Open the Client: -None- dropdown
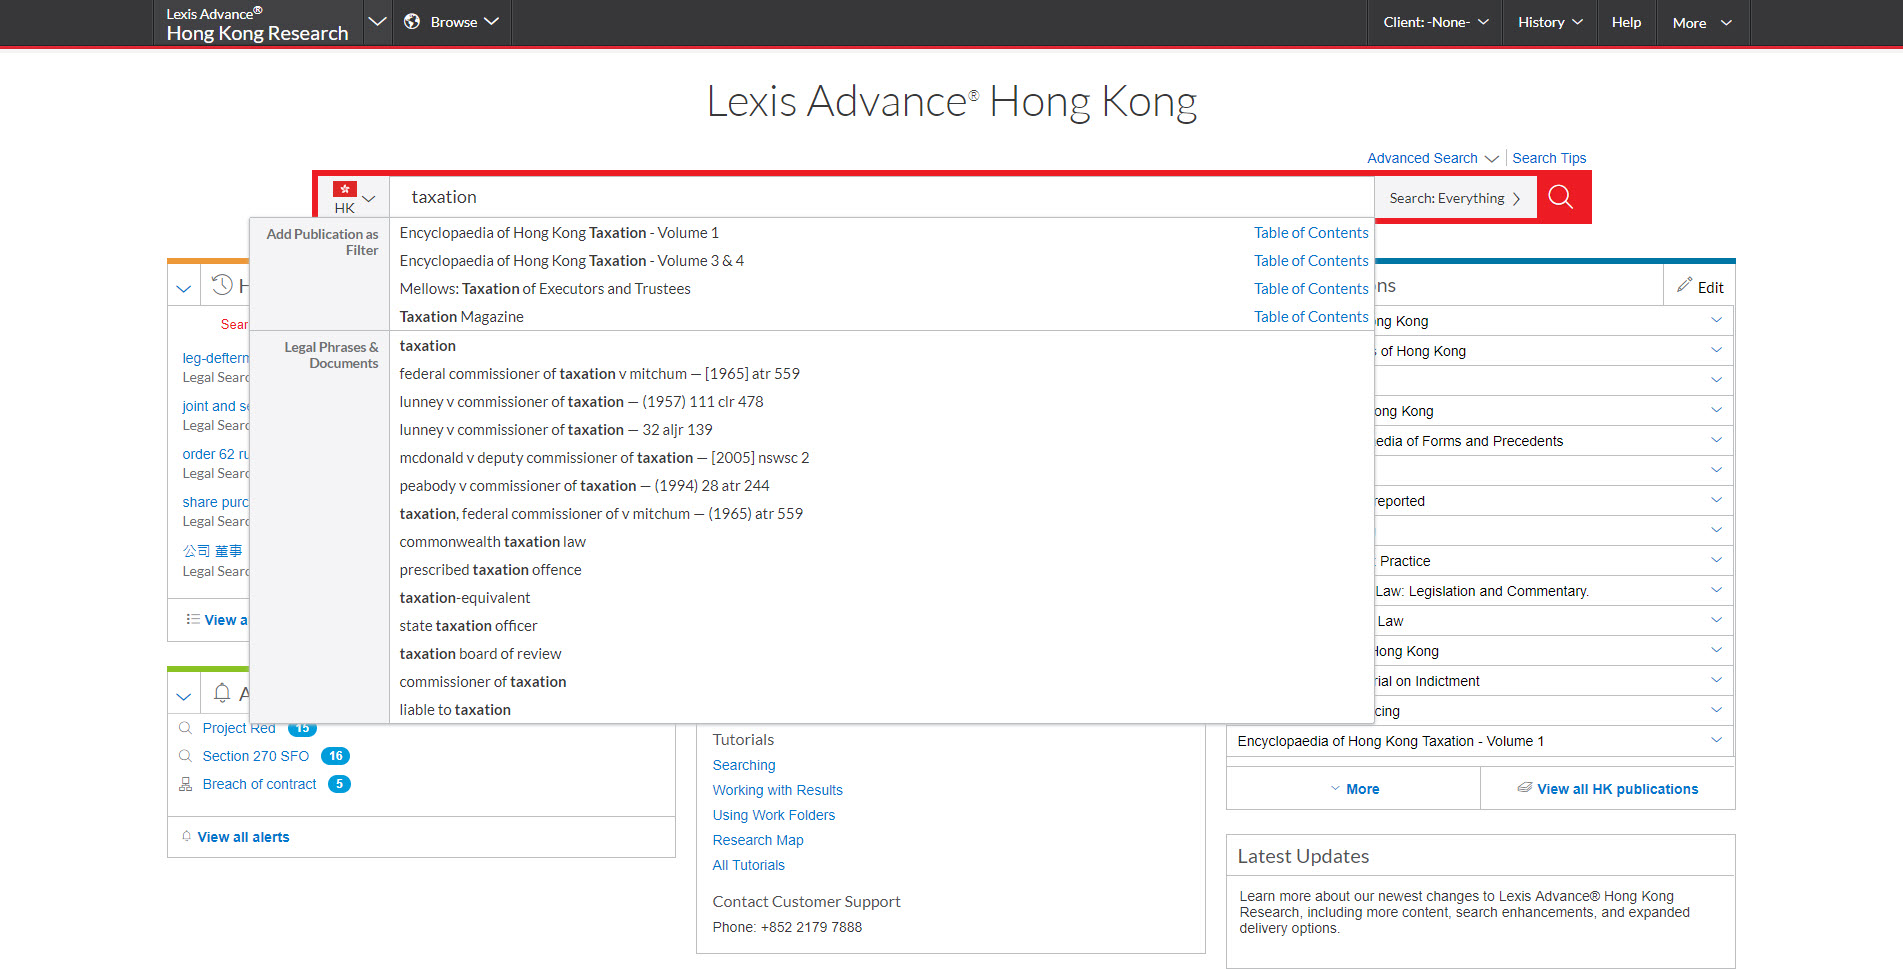The height and width of the screenshot is (969, 1903). coord(1435,22)
